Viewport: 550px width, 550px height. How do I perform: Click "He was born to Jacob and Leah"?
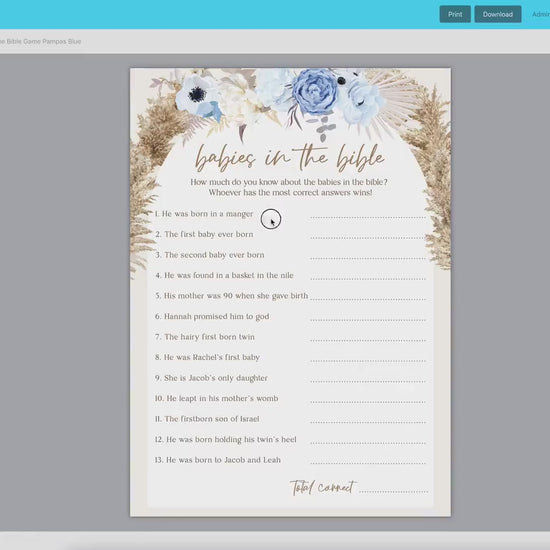coord(218,460)
